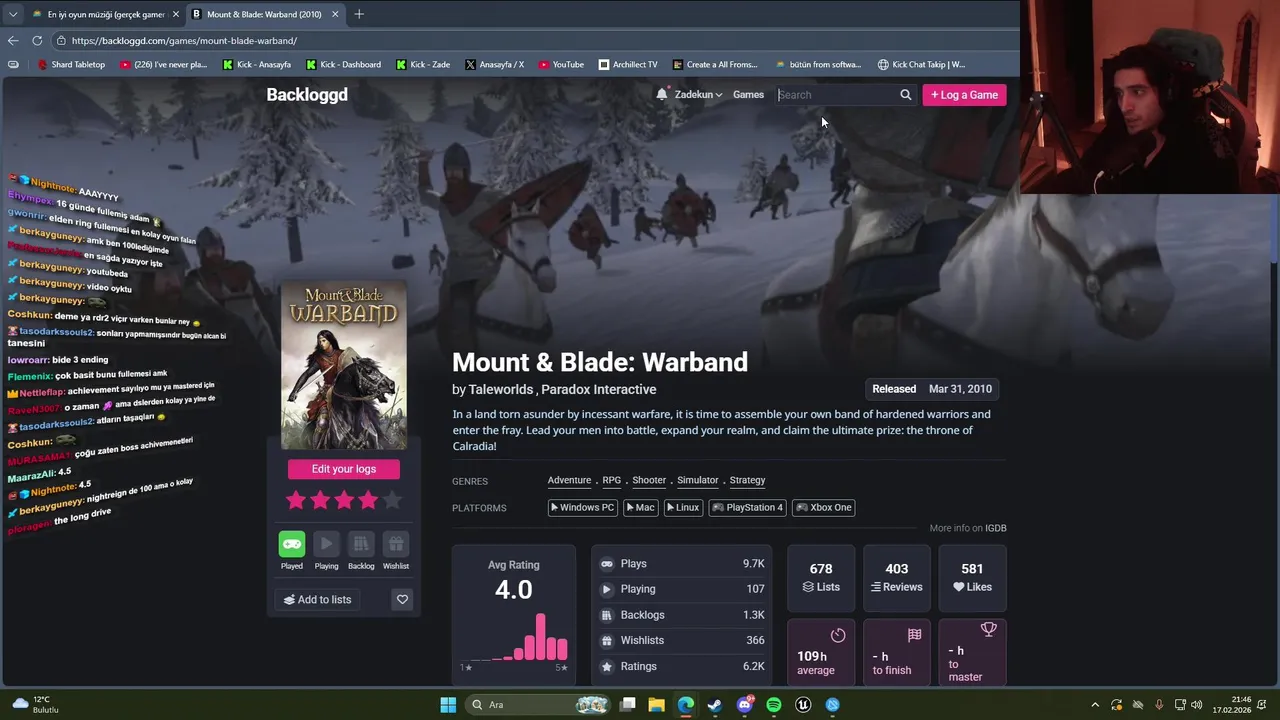Click the Warband cover art thumbnail
The height and width of the screenshot is (720, 1280).
pos(343,366)
